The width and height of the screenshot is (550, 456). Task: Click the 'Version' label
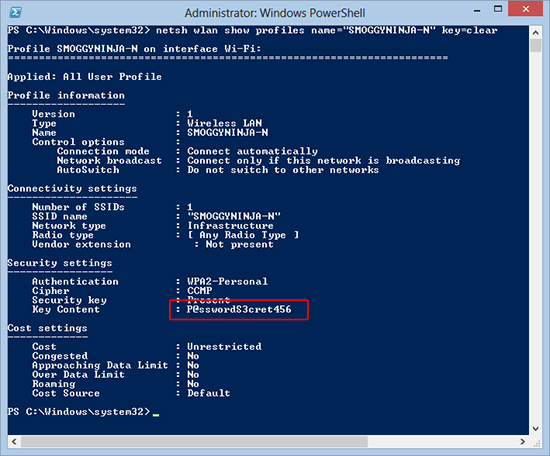coord(54,114)
